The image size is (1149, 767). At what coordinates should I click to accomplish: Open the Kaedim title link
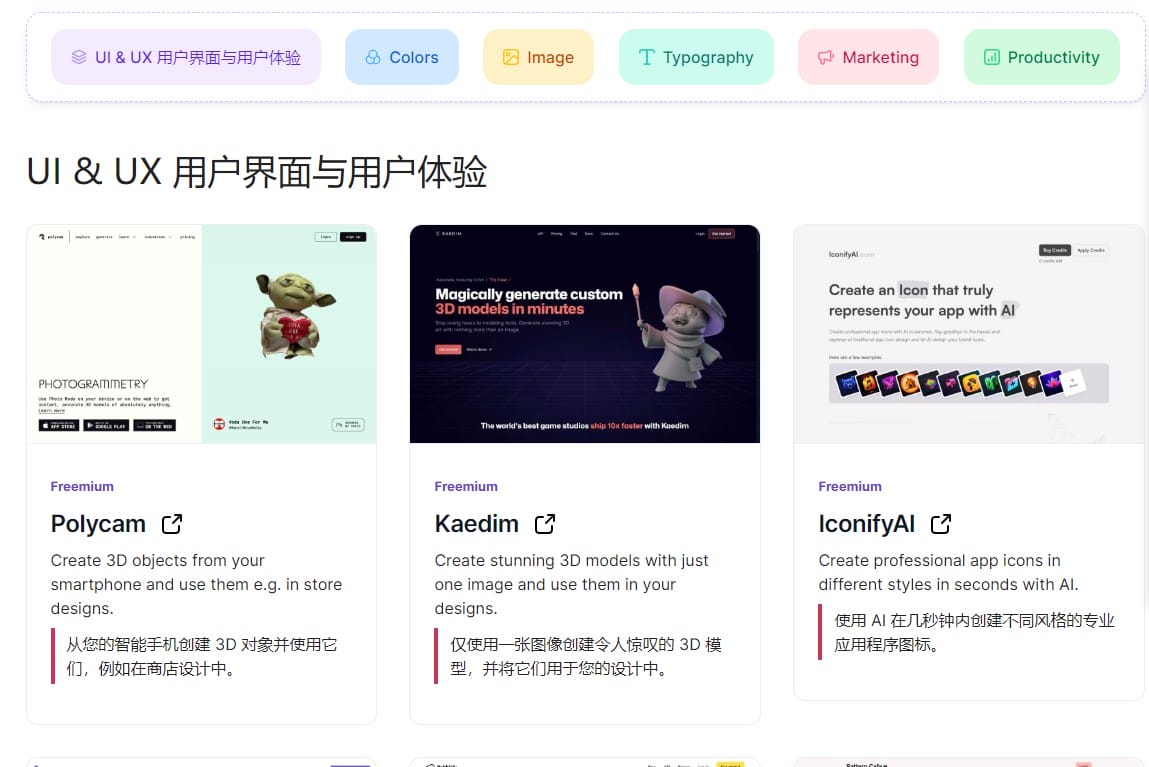476,524
